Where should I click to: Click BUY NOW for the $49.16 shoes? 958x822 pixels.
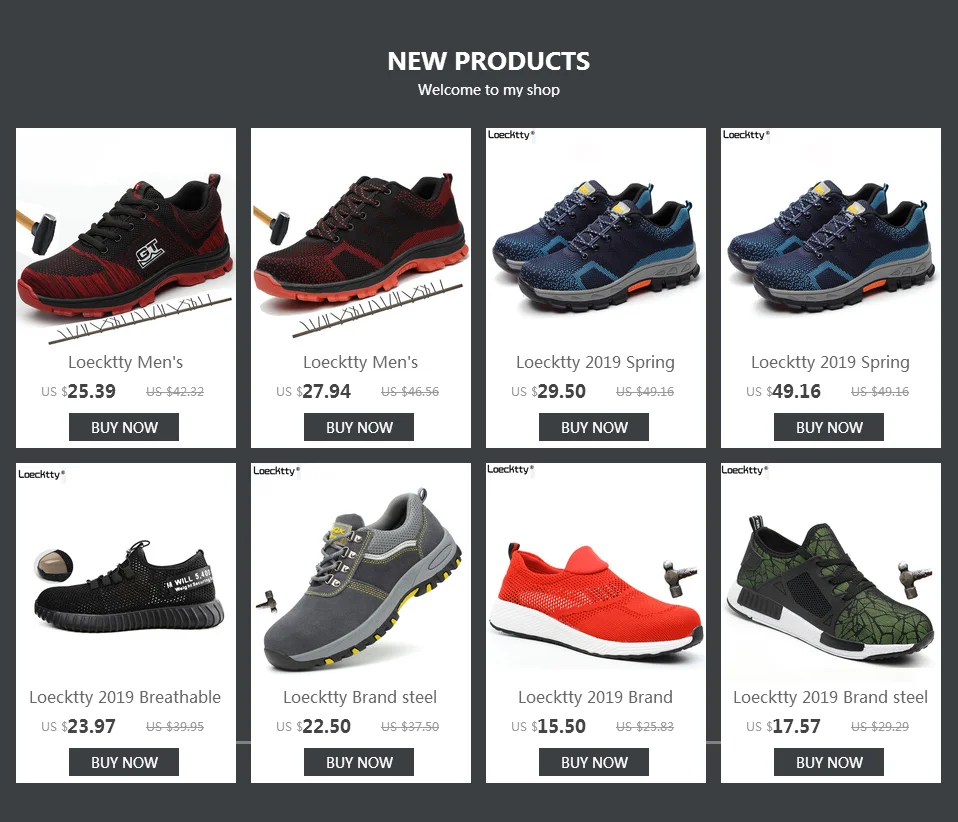pos(828,427)
